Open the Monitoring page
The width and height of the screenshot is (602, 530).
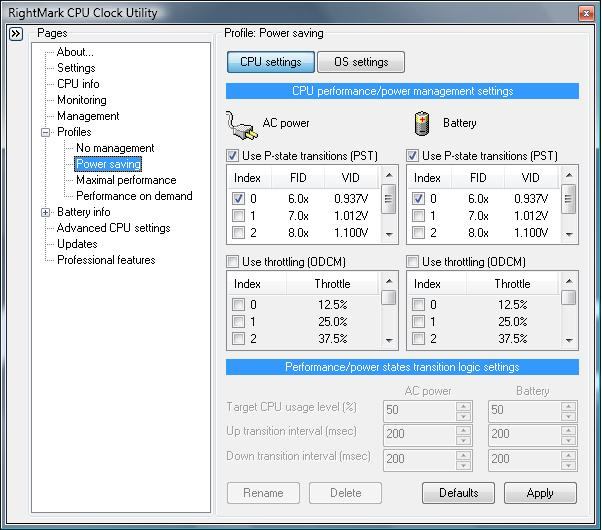click(x=82, y=100)
